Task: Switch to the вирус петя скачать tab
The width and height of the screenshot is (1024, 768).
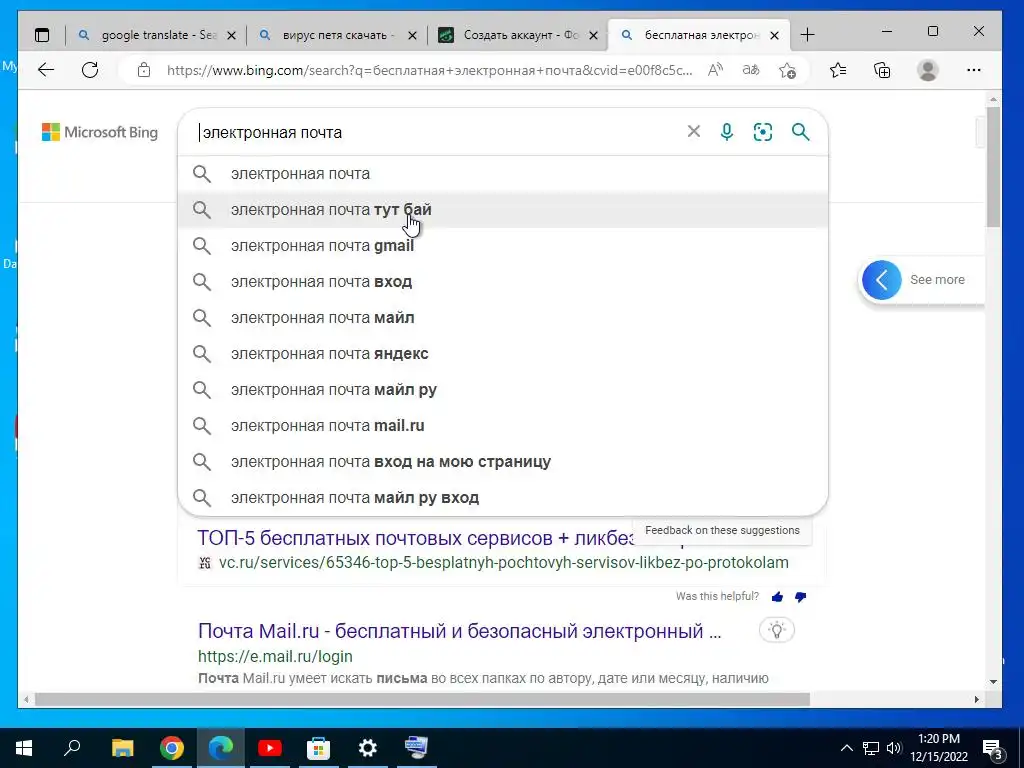Action: click(x=336, y=35)
